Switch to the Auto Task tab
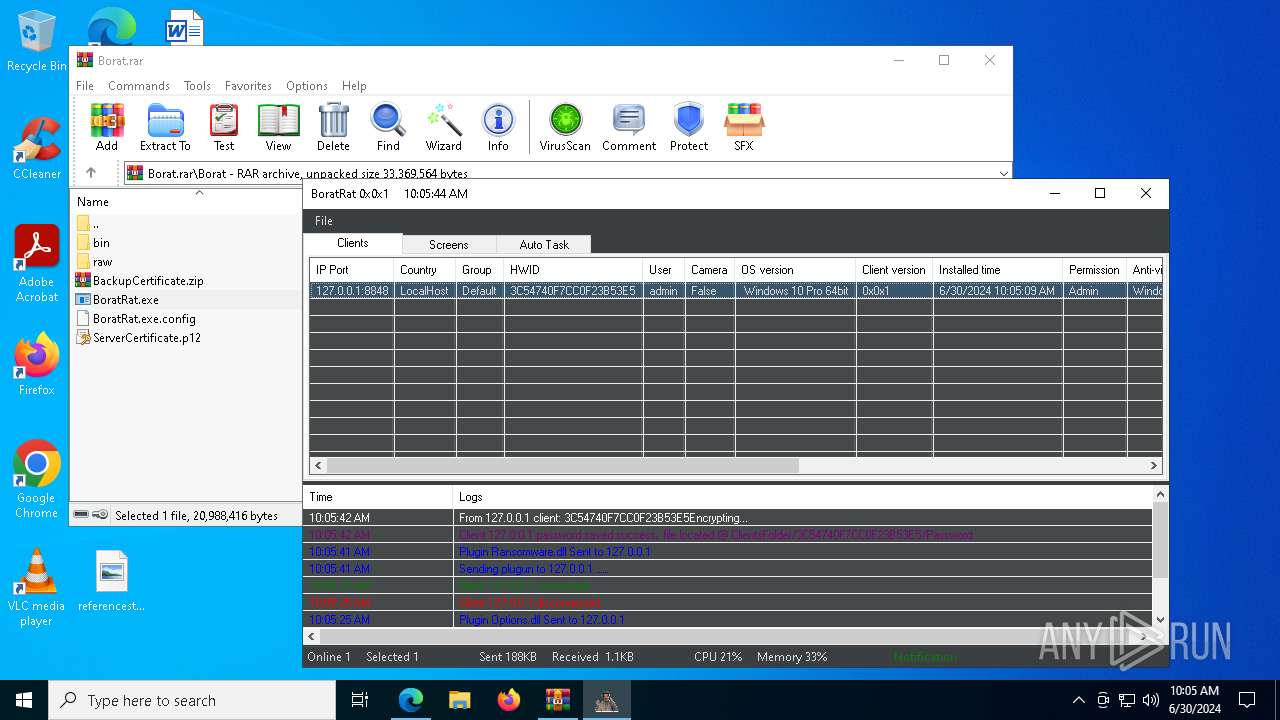Screen dimensions: 1280x720 [544, 245]
